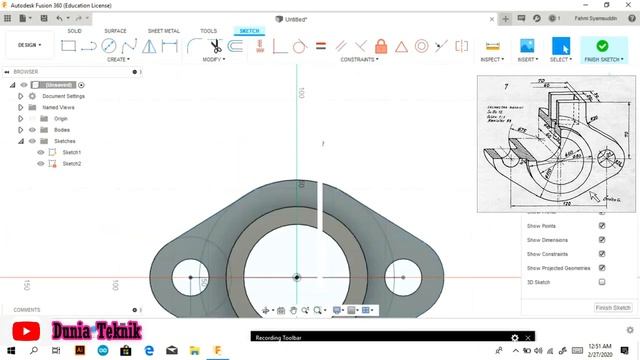Open the help question mark icon
The width and height of the screenshot is (640, 360).
coord(632,18)
